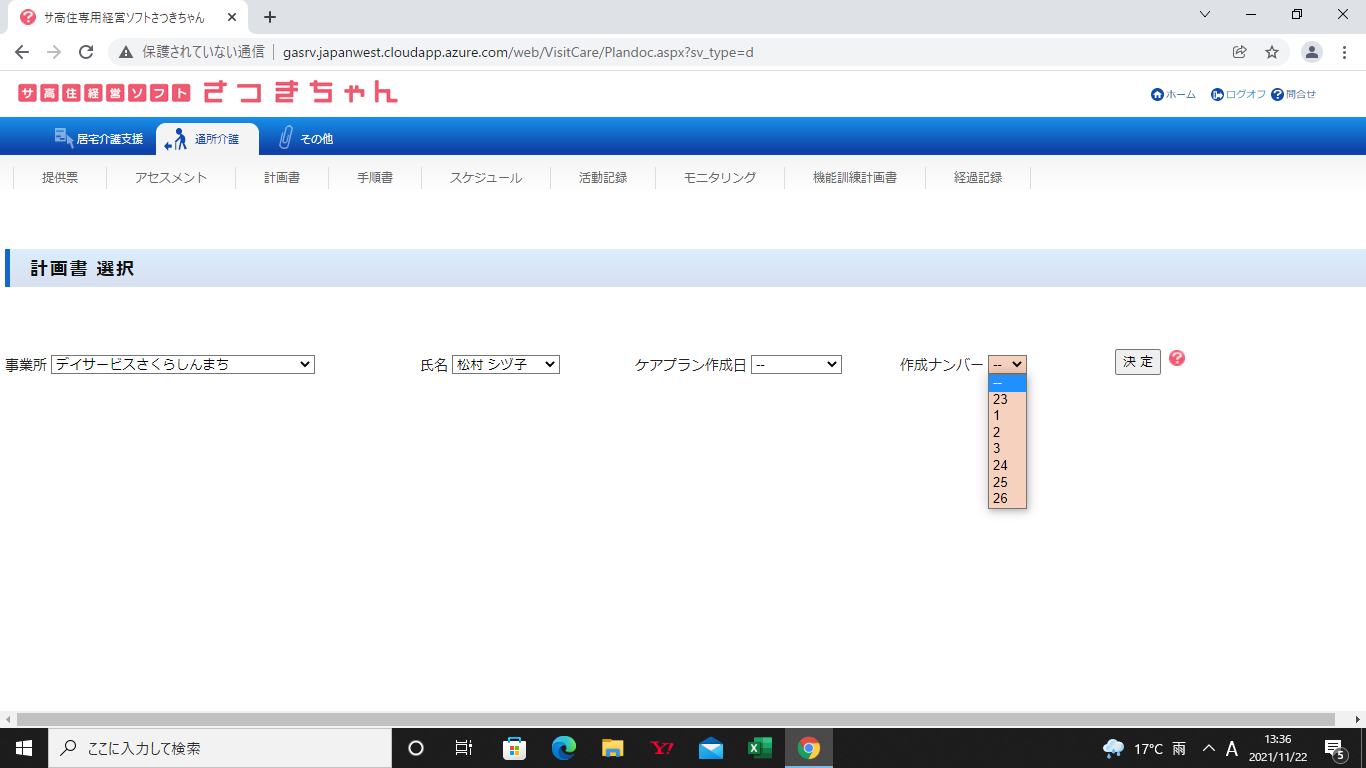1366x768 pixels.
Task: Select option 23 in 作成ナンバー list
Action: 1001,399
